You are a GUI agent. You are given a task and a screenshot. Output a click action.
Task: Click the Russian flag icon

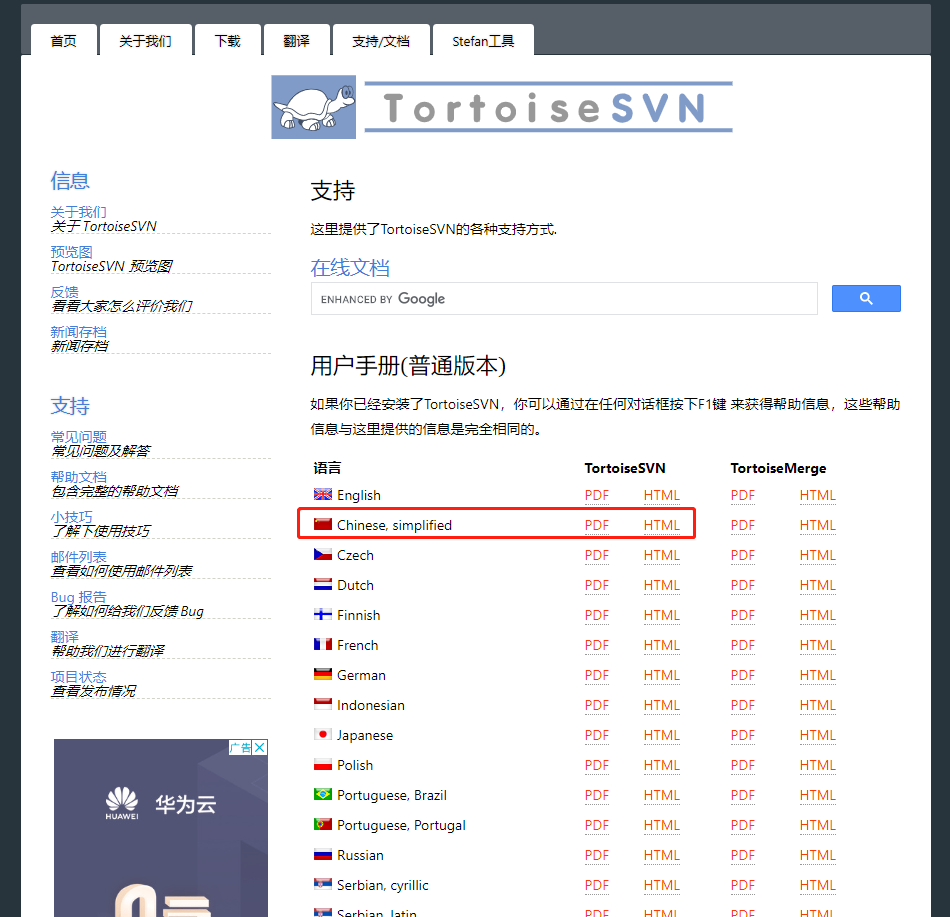pos(322,854)
